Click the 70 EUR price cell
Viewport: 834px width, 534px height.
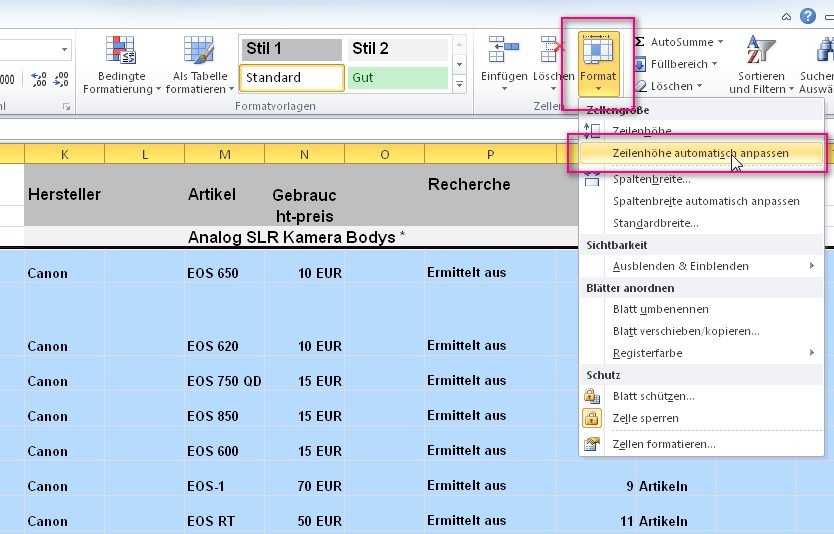[x=304, y=479]
